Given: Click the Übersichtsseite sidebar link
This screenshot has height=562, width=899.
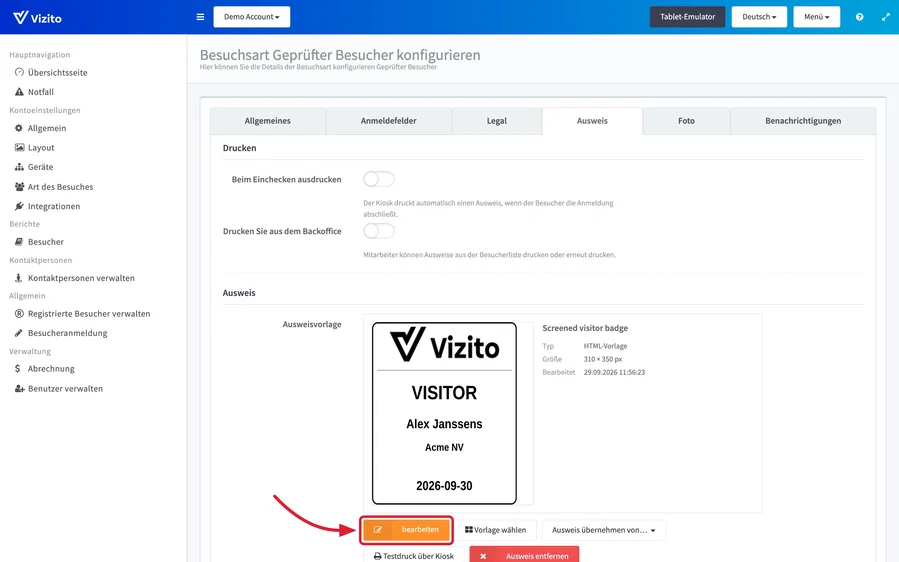Looking at the screenshot, I should (x=57, y=72).
